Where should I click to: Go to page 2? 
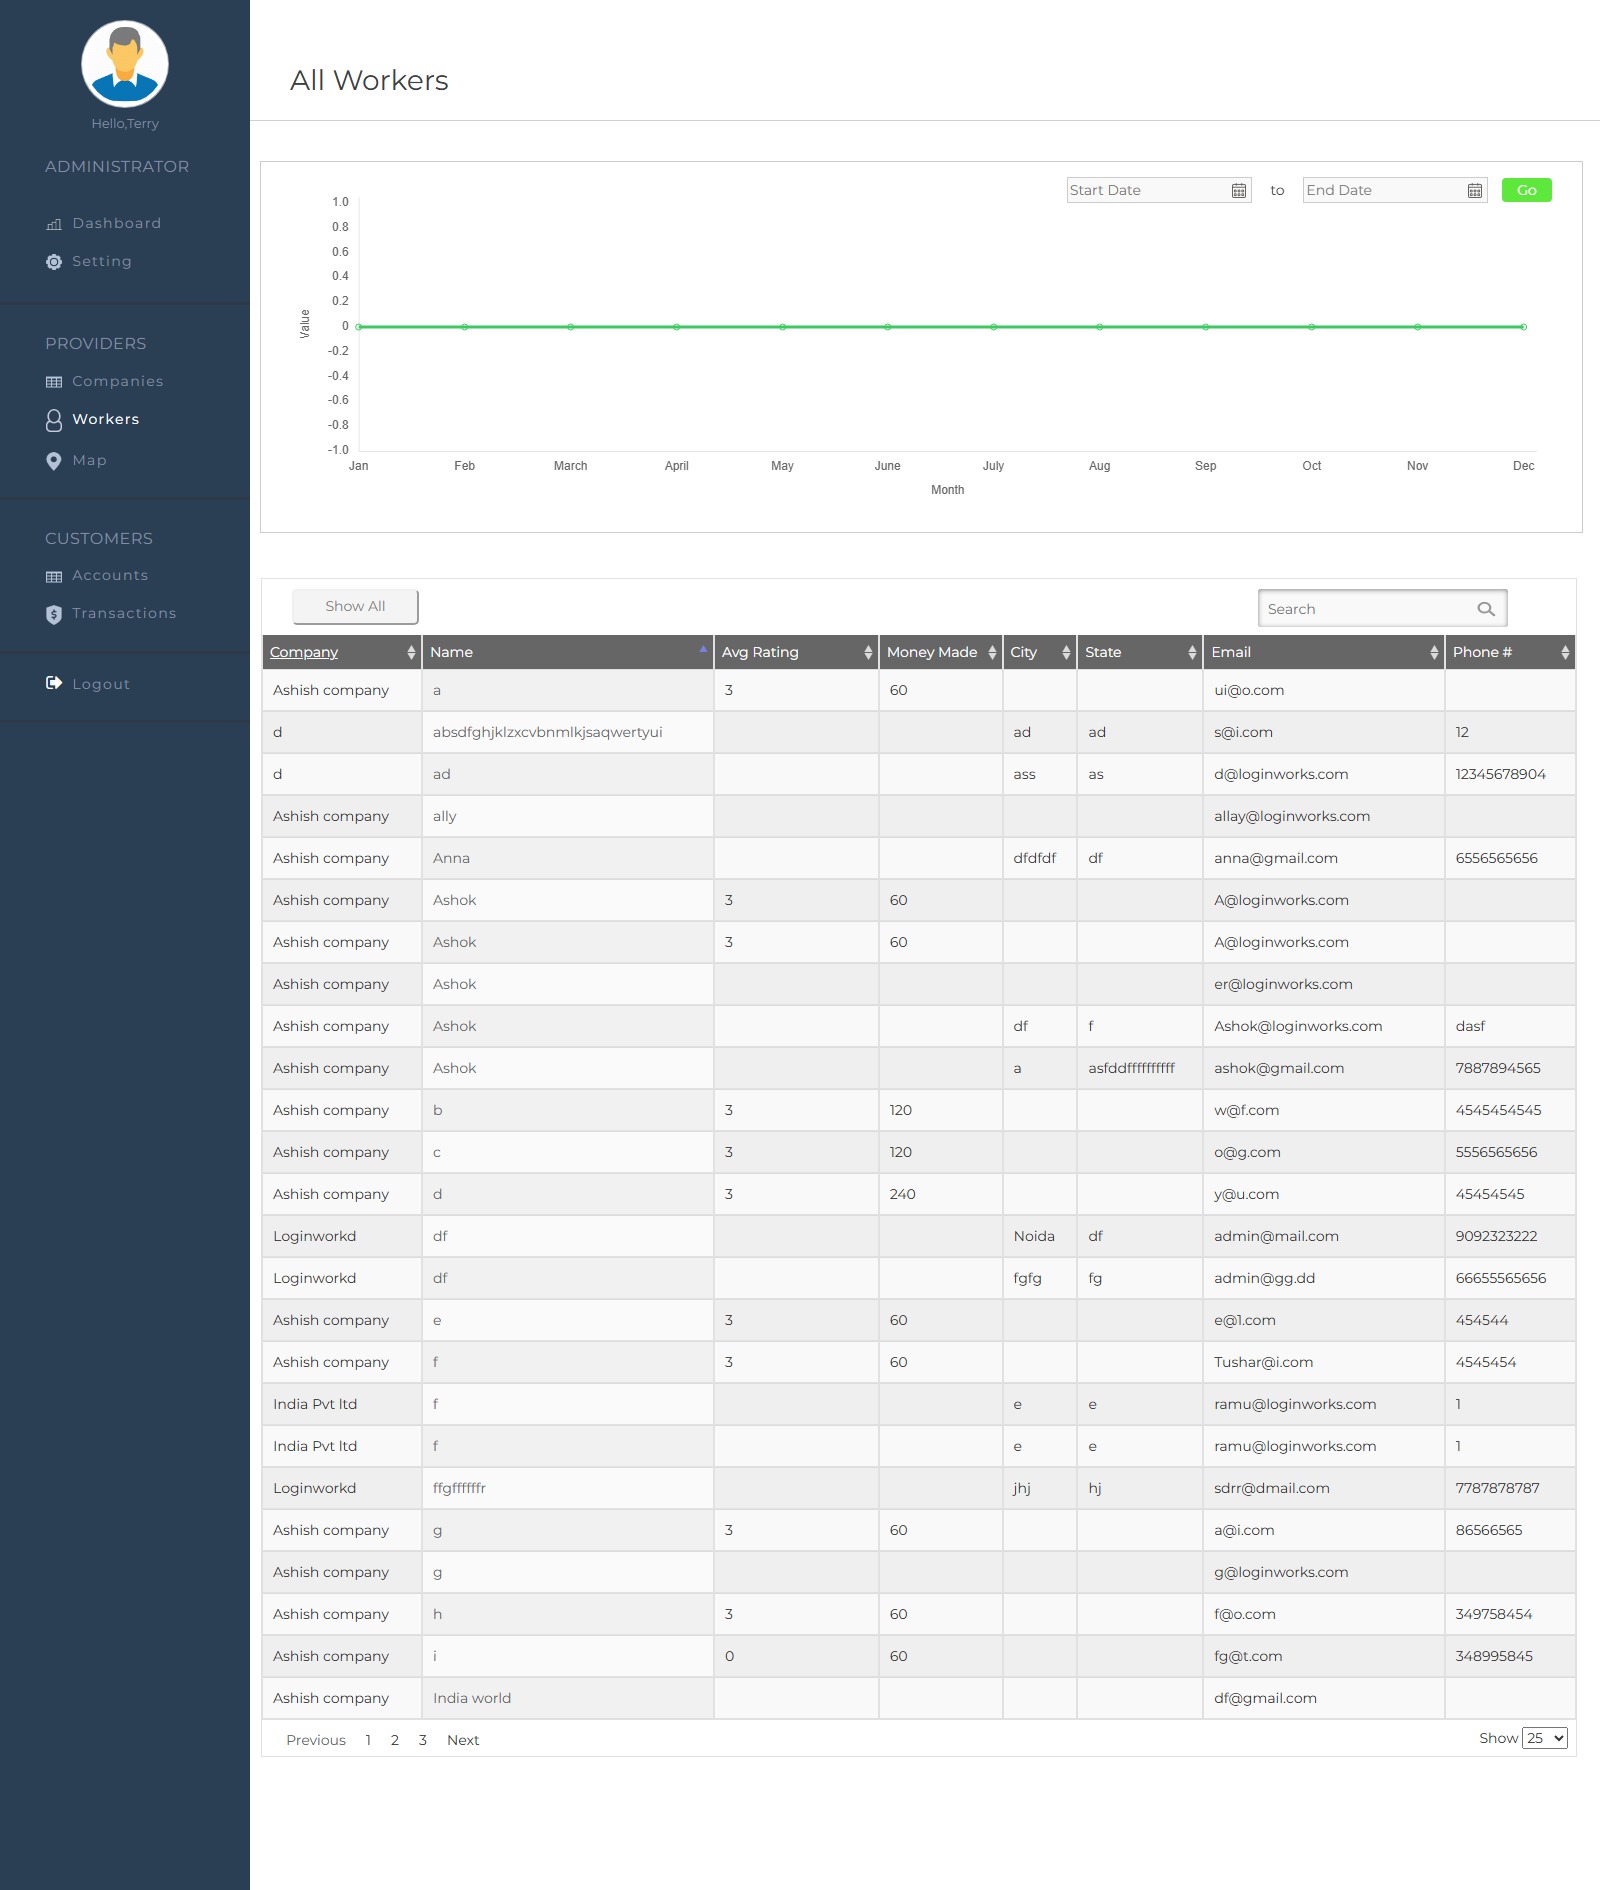pos(395,1740)
